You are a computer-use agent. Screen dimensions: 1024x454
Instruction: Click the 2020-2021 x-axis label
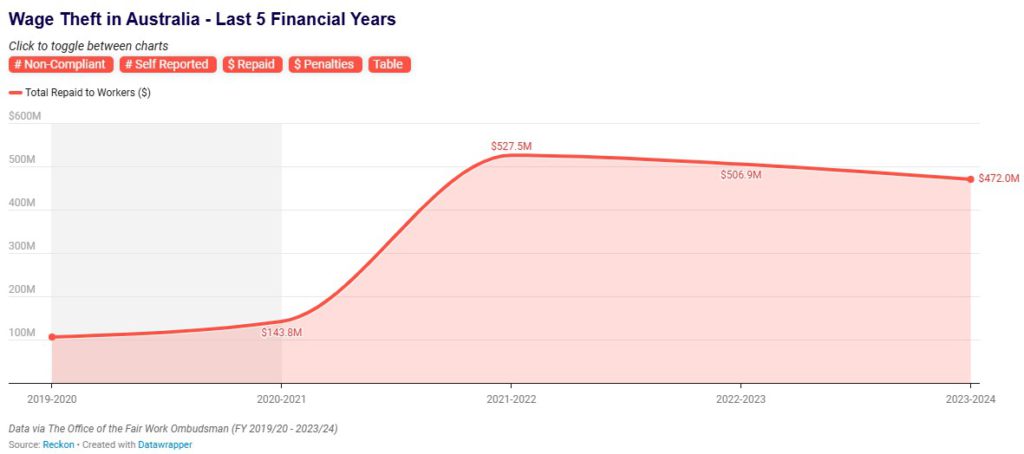click(281, 398)
